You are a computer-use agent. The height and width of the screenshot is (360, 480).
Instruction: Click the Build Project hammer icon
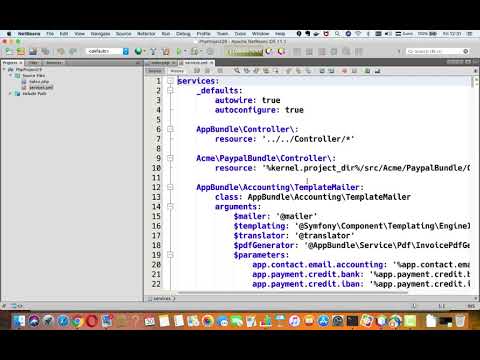[153, 51]
